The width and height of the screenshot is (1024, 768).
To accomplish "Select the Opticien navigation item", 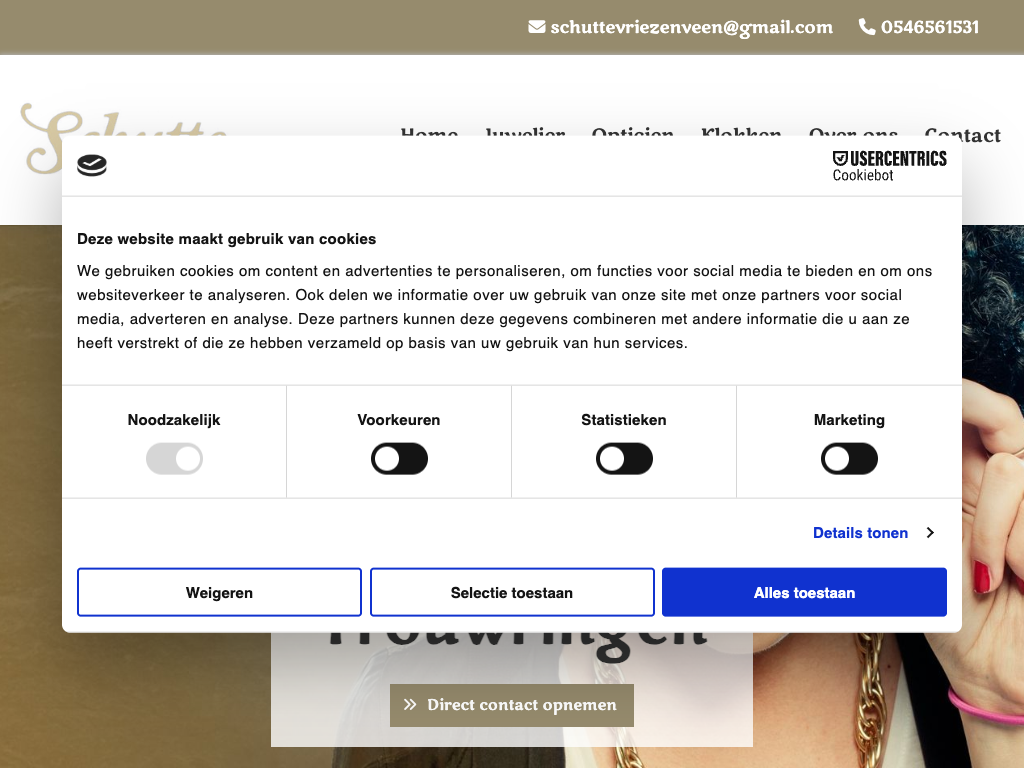I will (632, 132).
